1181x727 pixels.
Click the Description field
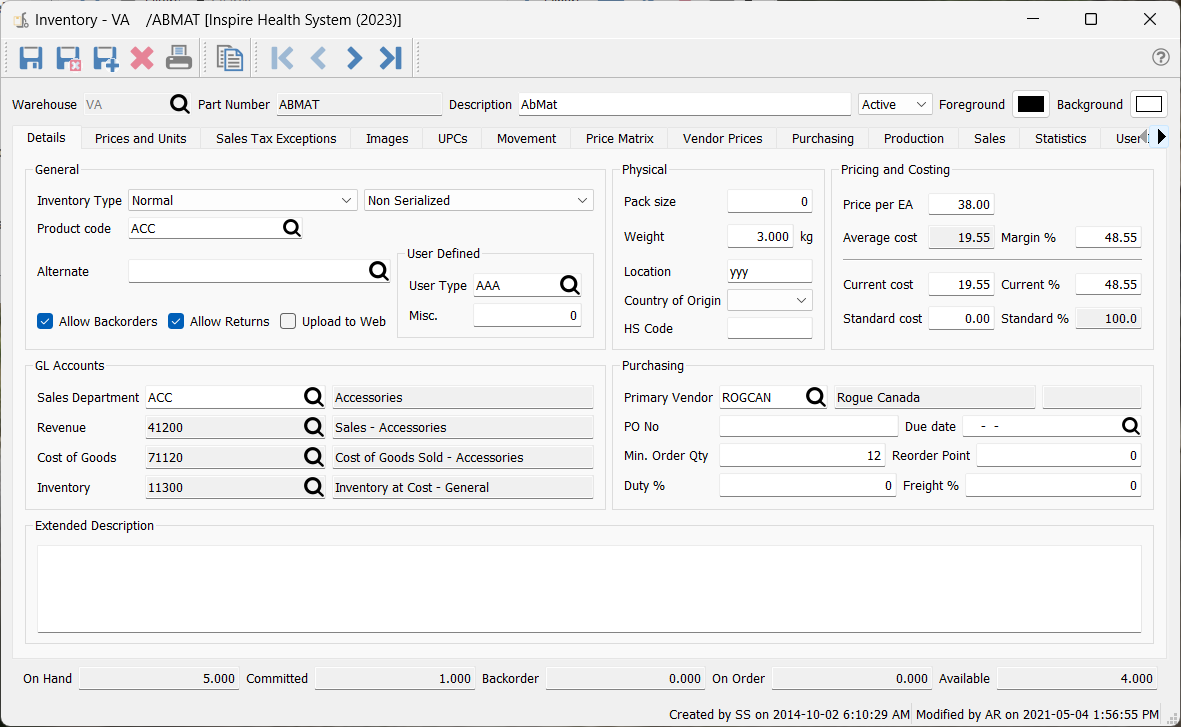685,105
